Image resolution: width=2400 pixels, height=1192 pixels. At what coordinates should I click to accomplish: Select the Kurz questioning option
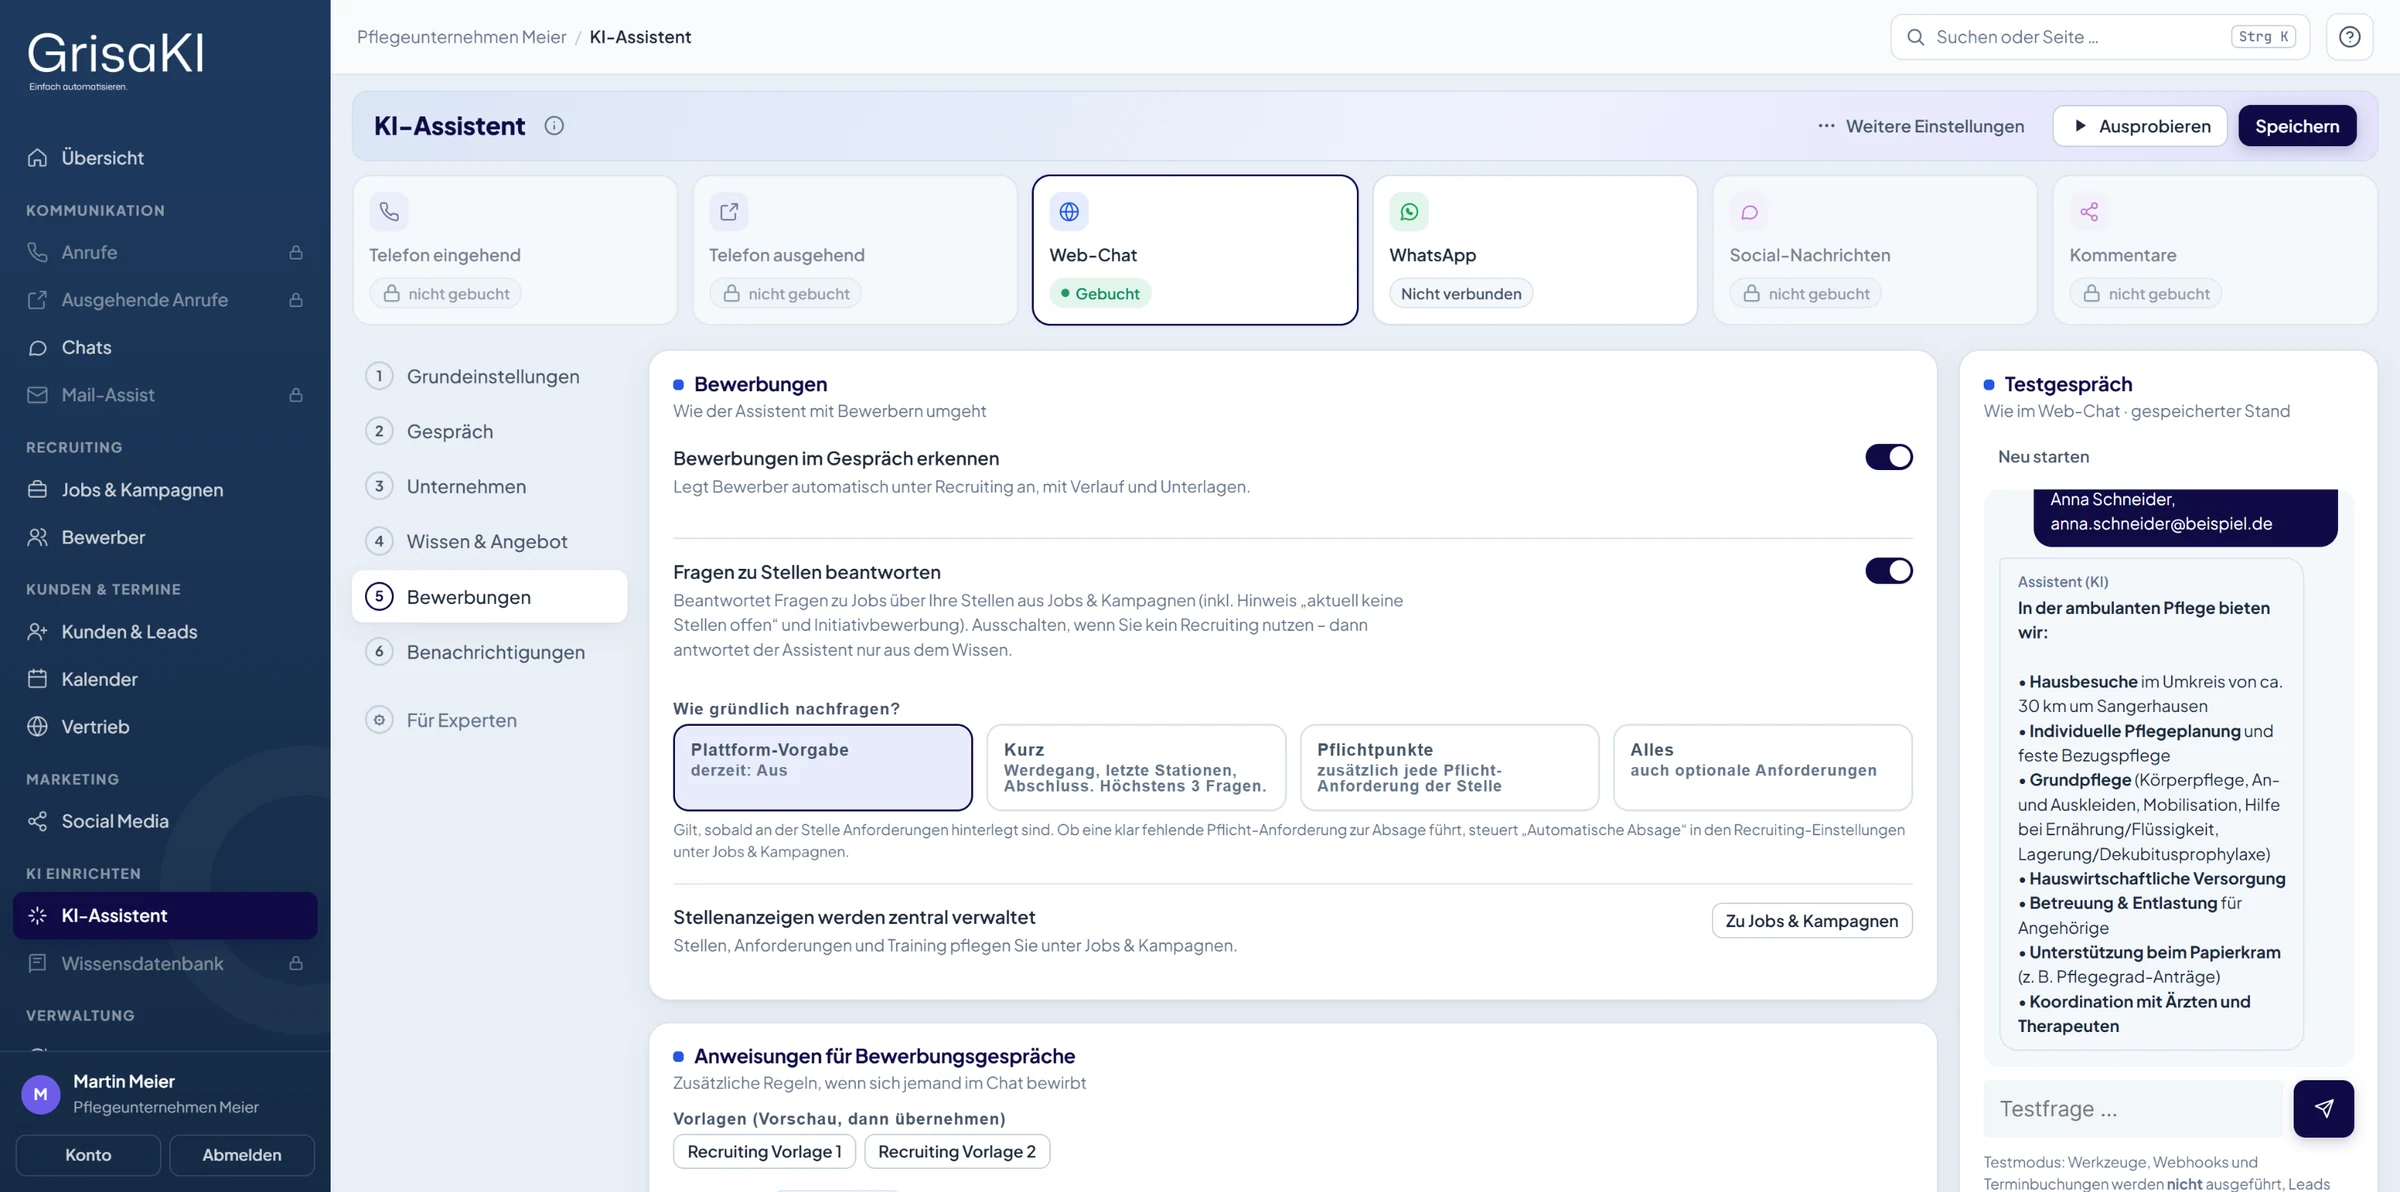[1135, 767]
